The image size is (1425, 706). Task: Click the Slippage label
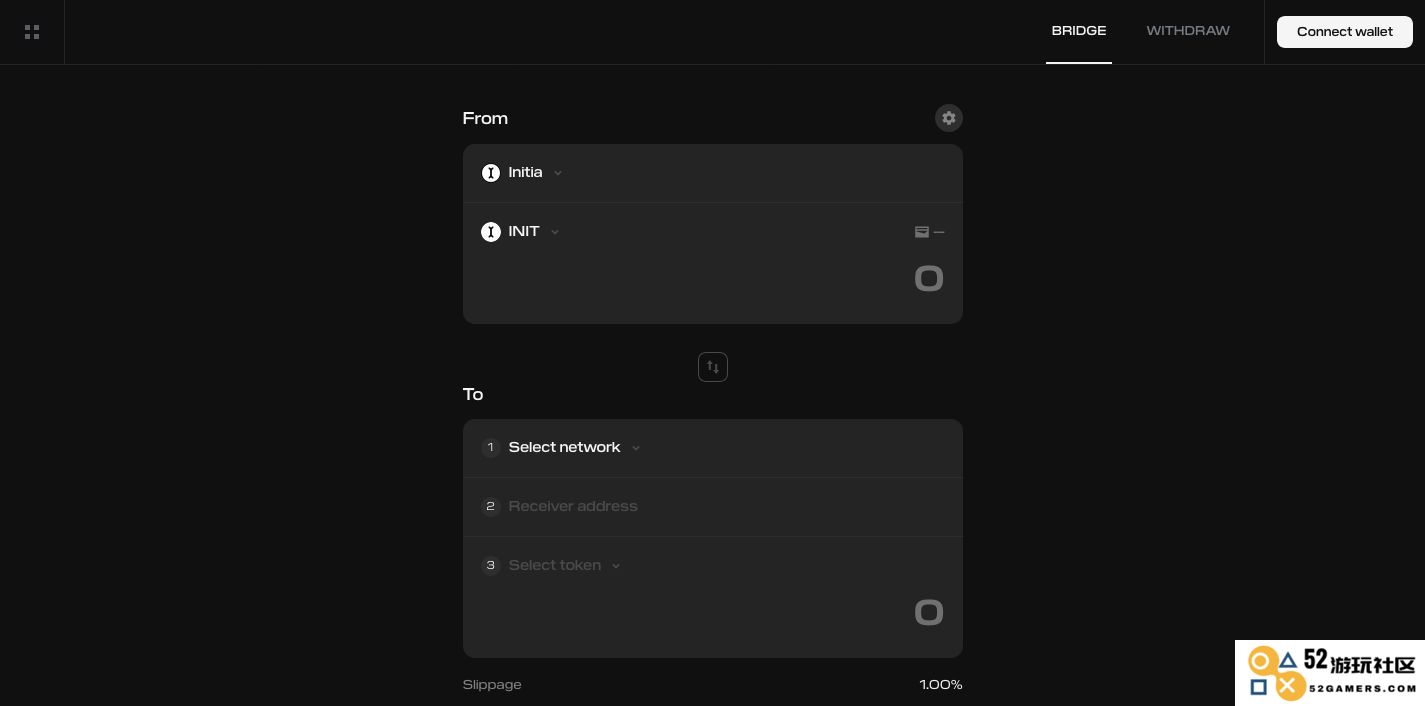(x=492, y=685)
